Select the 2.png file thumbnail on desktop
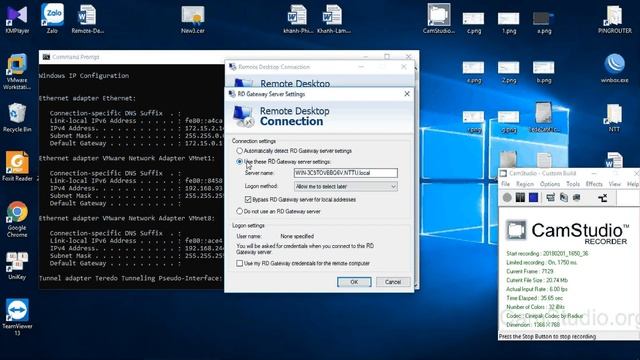This screenshot has width=640, height=360. point(509,71)
